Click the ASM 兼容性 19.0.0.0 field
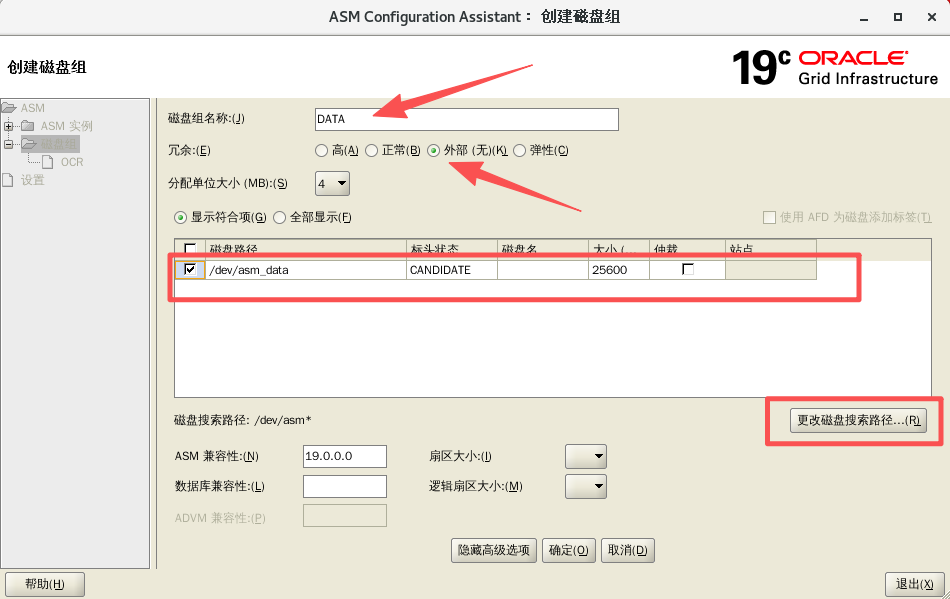950x599 pixels. pos(345,456)
